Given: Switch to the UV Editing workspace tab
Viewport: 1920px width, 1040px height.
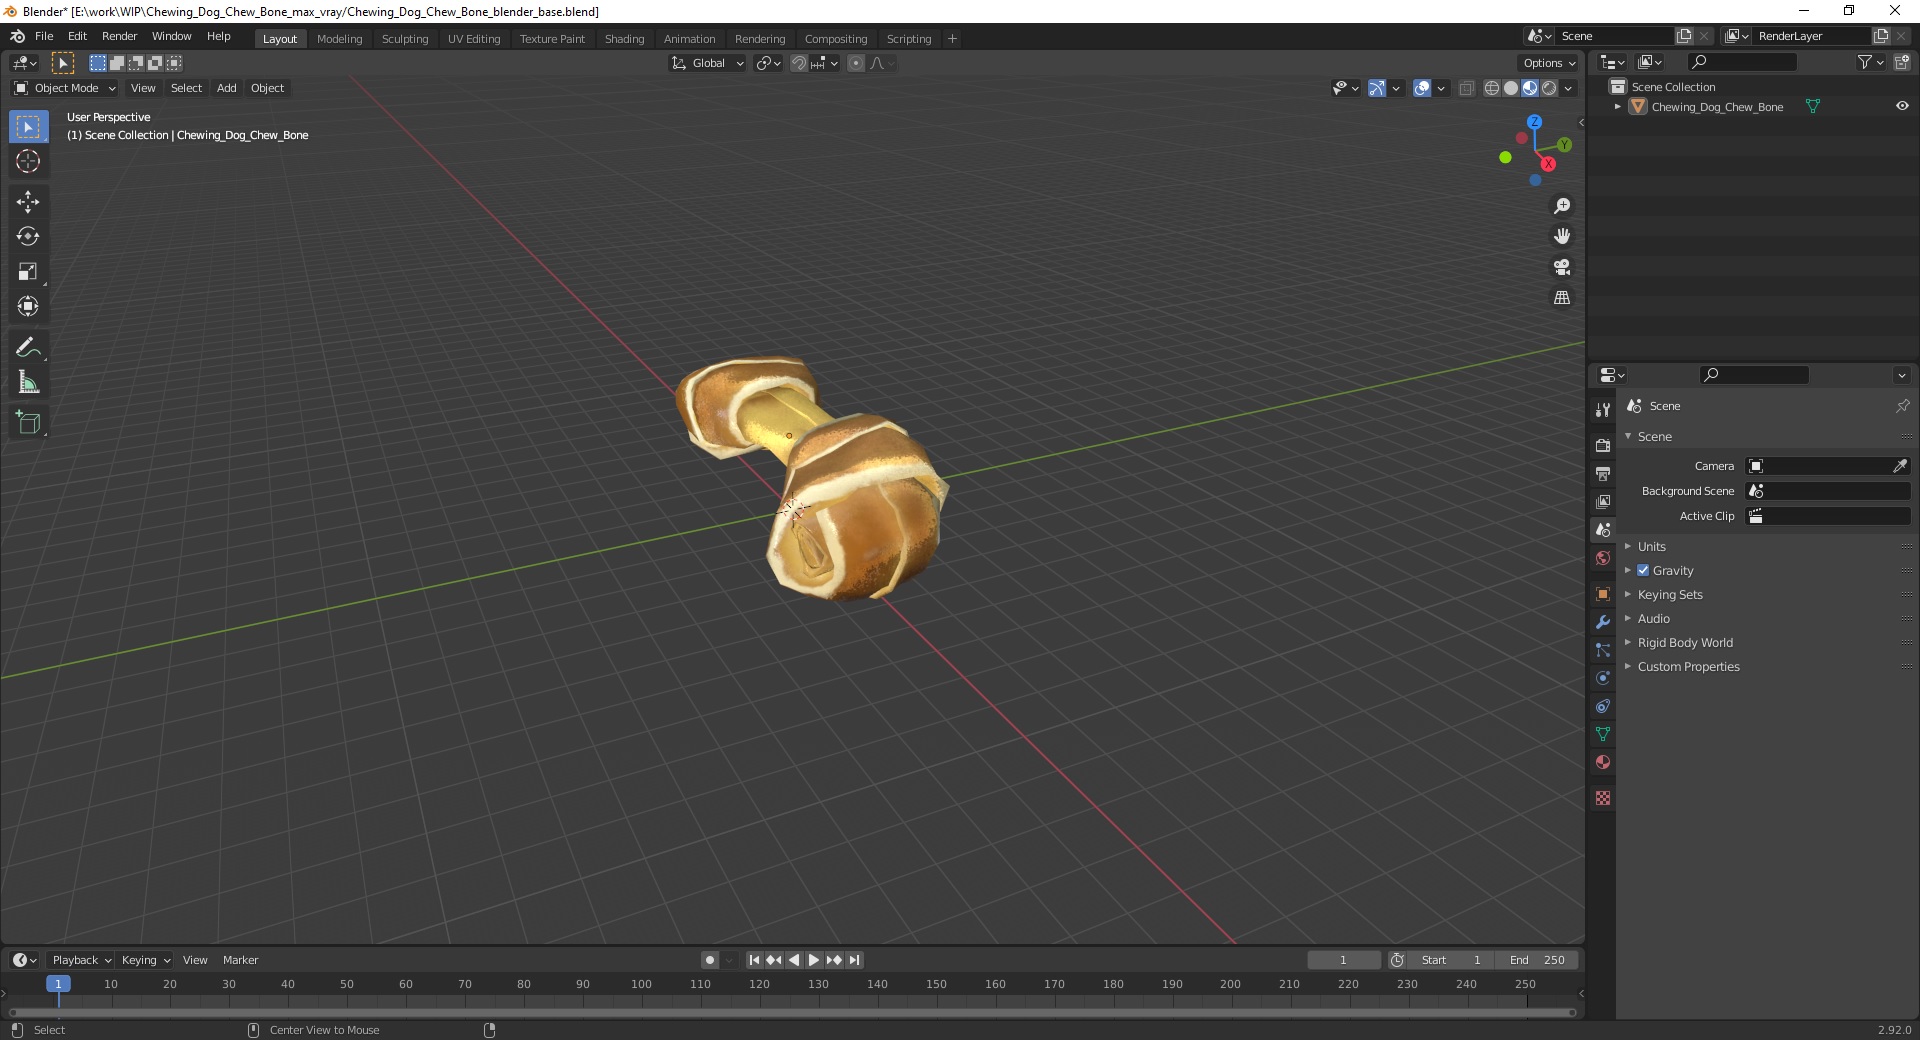Looking at the screenshot, I should [x=474, y=39].
